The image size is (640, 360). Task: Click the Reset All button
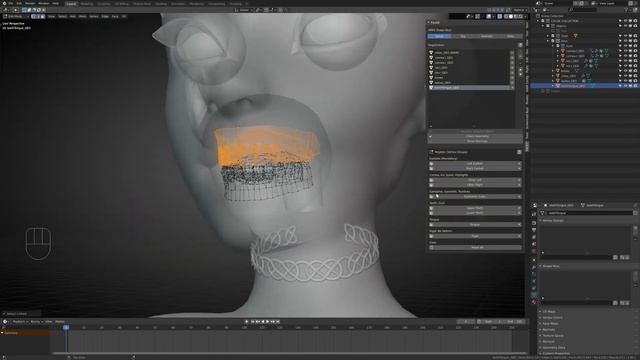[475, 247]
